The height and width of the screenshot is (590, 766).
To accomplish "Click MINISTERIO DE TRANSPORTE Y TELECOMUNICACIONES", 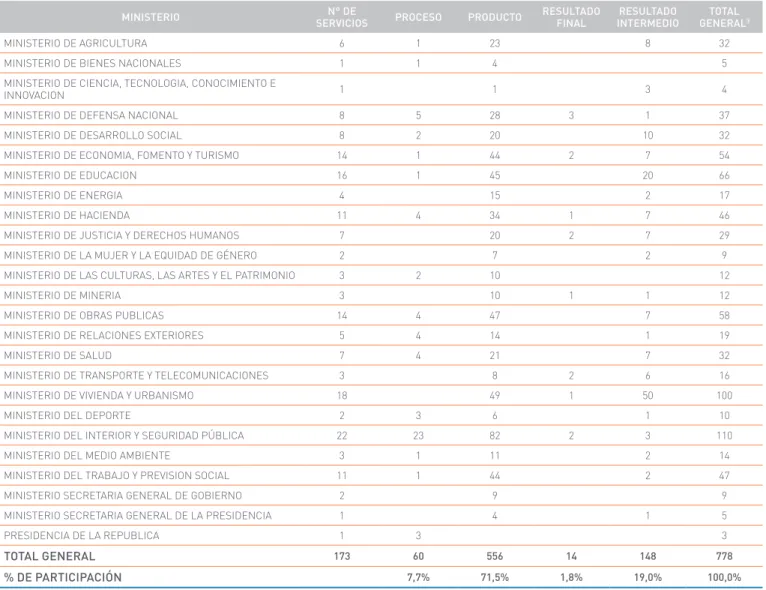I will click(136, 376).
